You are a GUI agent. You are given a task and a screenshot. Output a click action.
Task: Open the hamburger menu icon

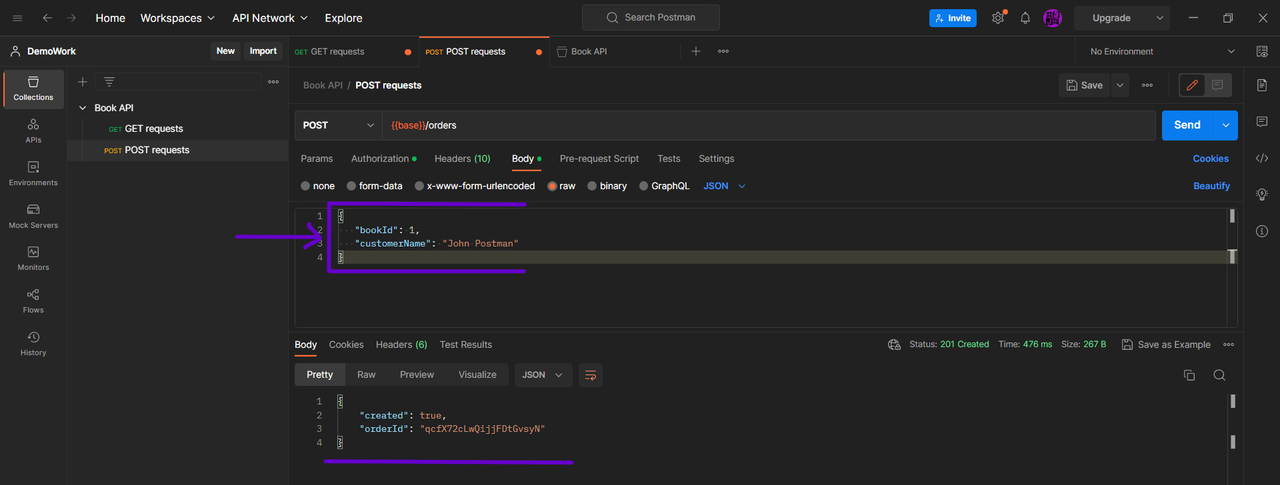[16, 18]
